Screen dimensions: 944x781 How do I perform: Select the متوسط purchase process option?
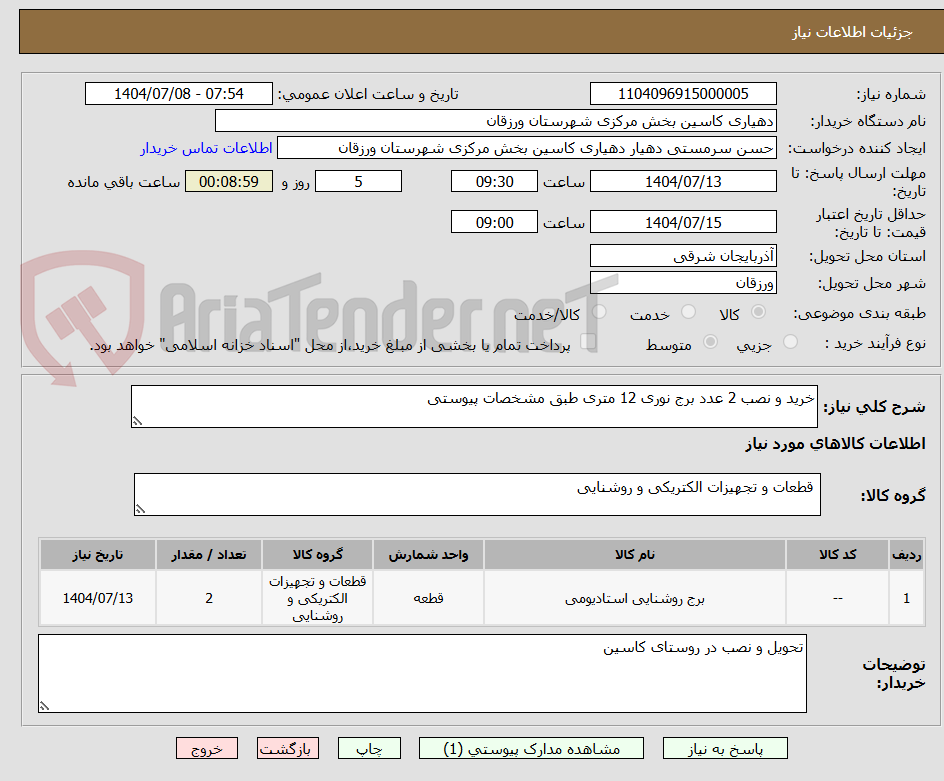[711, 341]
